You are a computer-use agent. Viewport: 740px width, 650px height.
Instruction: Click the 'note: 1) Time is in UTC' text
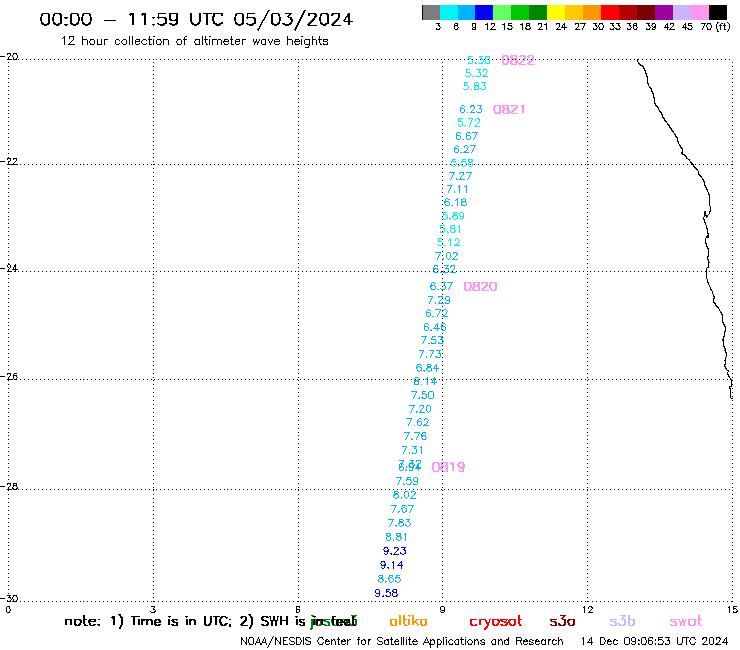pos(147,621)
